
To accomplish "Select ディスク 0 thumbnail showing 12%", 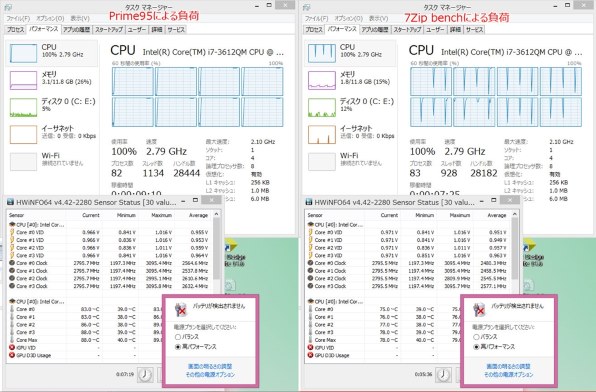I will click(x=322, y=107).
